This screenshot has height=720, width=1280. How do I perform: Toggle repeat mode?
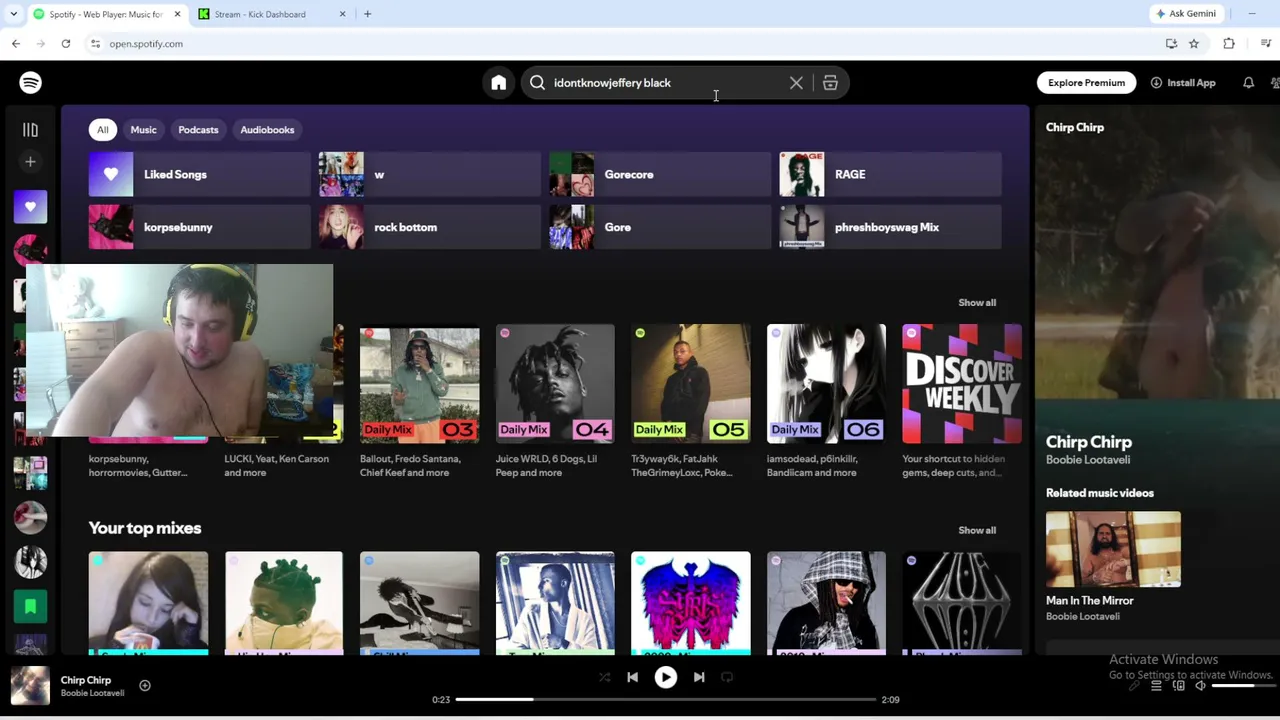[x=727, y=677]
